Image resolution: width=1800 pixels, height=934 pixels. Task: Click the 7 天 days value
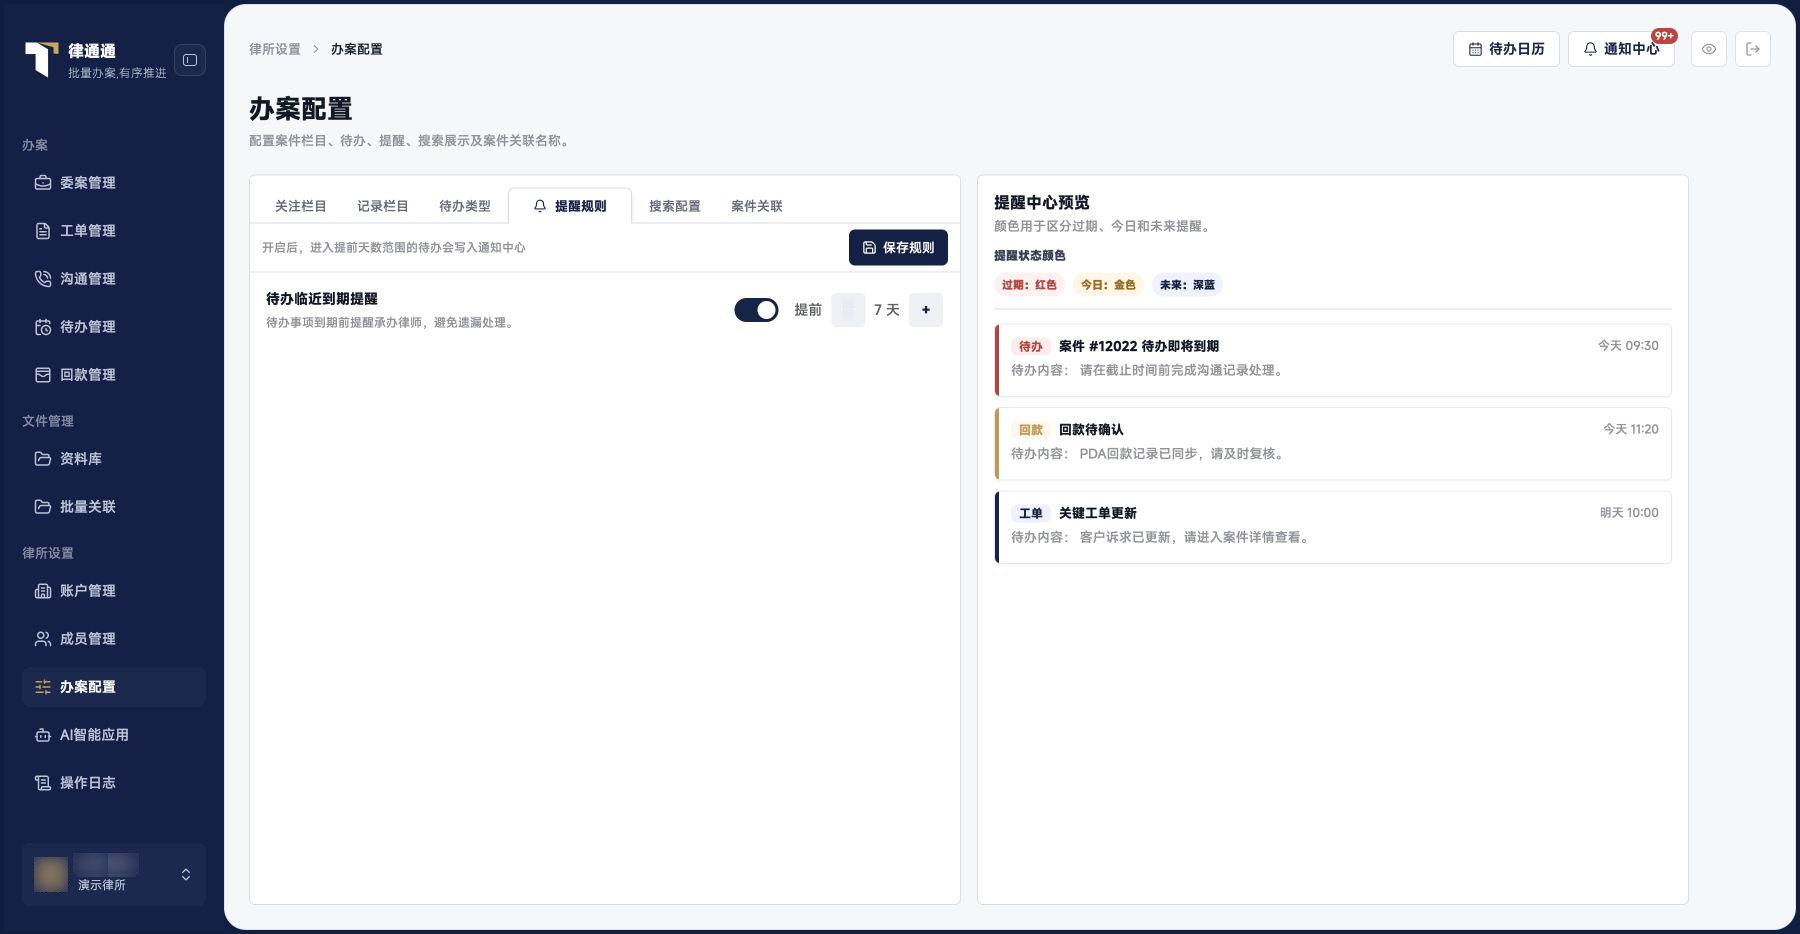(x=887, y=310)
